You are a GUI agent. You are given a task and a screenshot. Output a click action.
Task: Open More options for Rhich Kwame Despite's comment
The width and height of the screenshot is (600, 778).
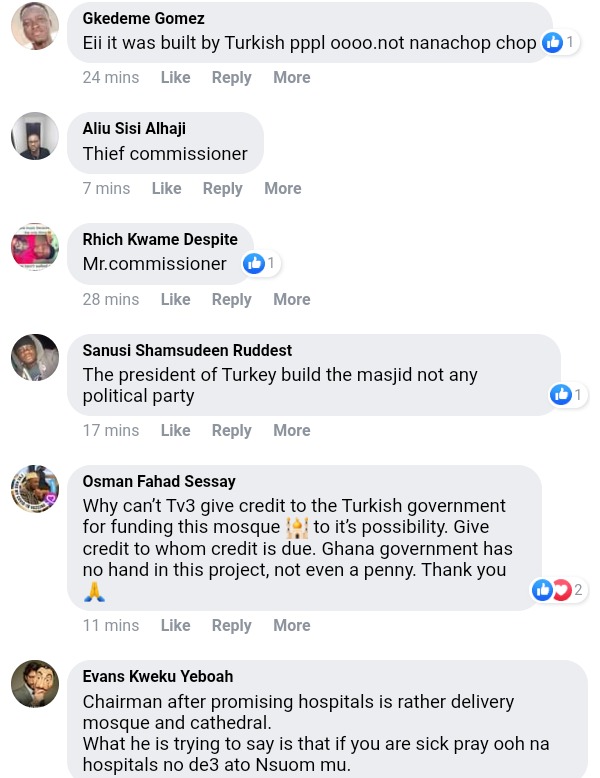pos(292,300)
